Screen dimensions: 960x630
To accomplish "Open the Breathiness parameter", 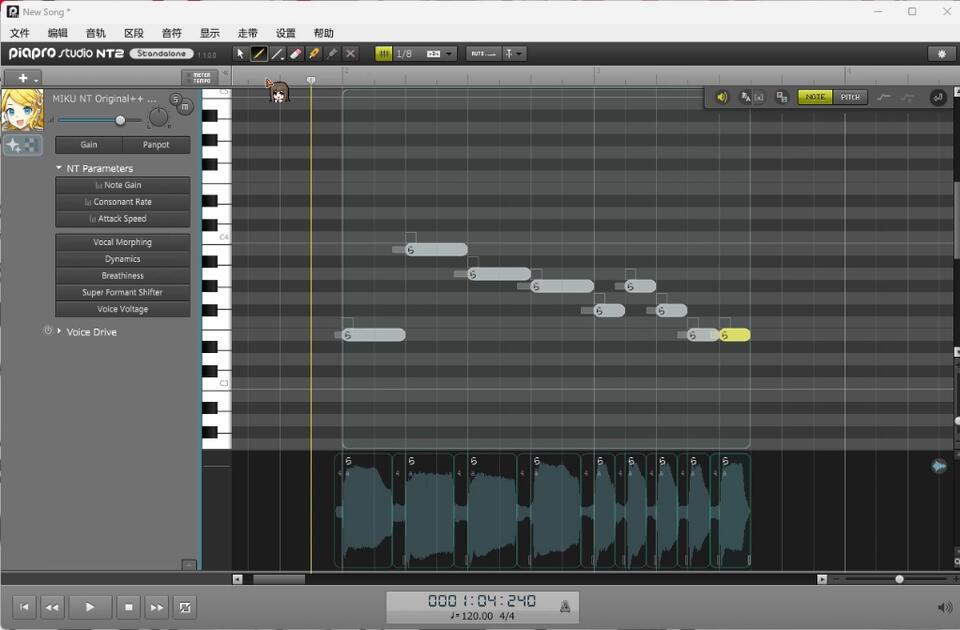I will 122,276.
